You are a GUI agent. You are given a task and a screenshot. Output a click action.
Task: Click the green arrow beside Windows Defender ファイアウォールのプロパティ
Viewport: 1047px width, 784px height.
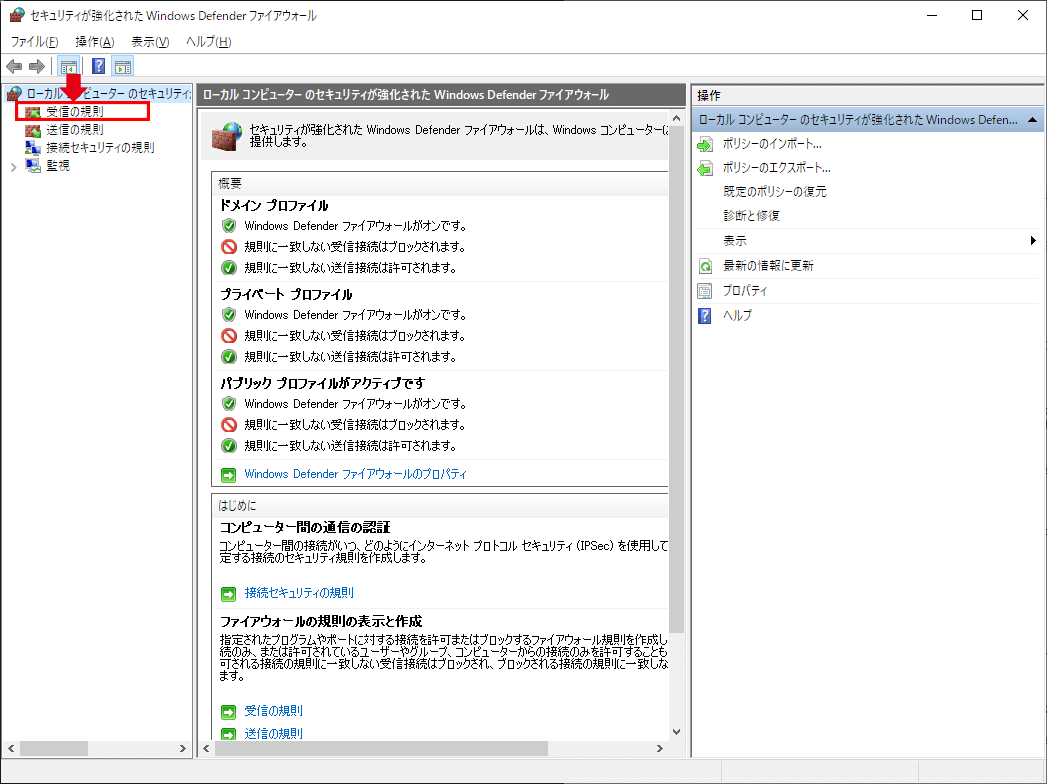[x=228, y=475]
